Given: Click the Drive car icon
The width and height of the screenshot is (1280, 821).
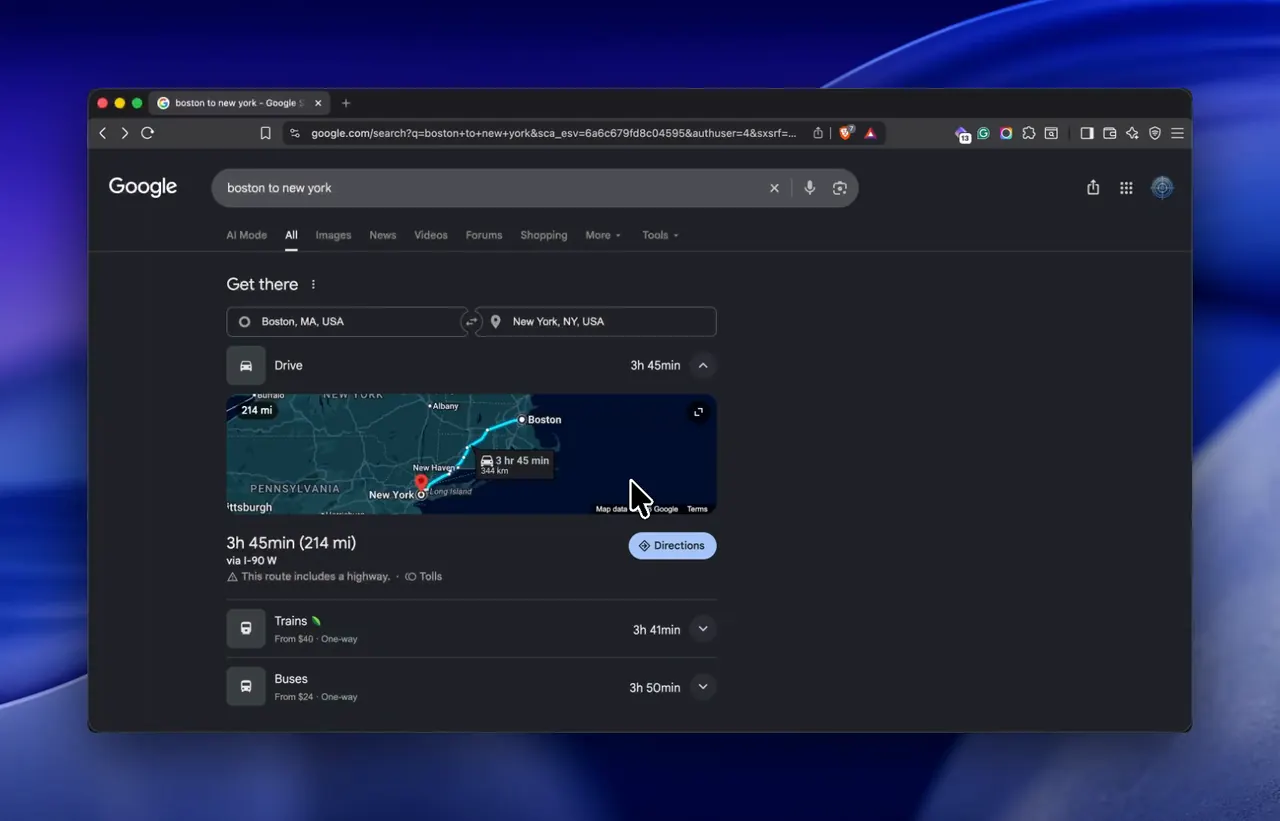Looking at the screenshot, I should (x=246, y=366).
